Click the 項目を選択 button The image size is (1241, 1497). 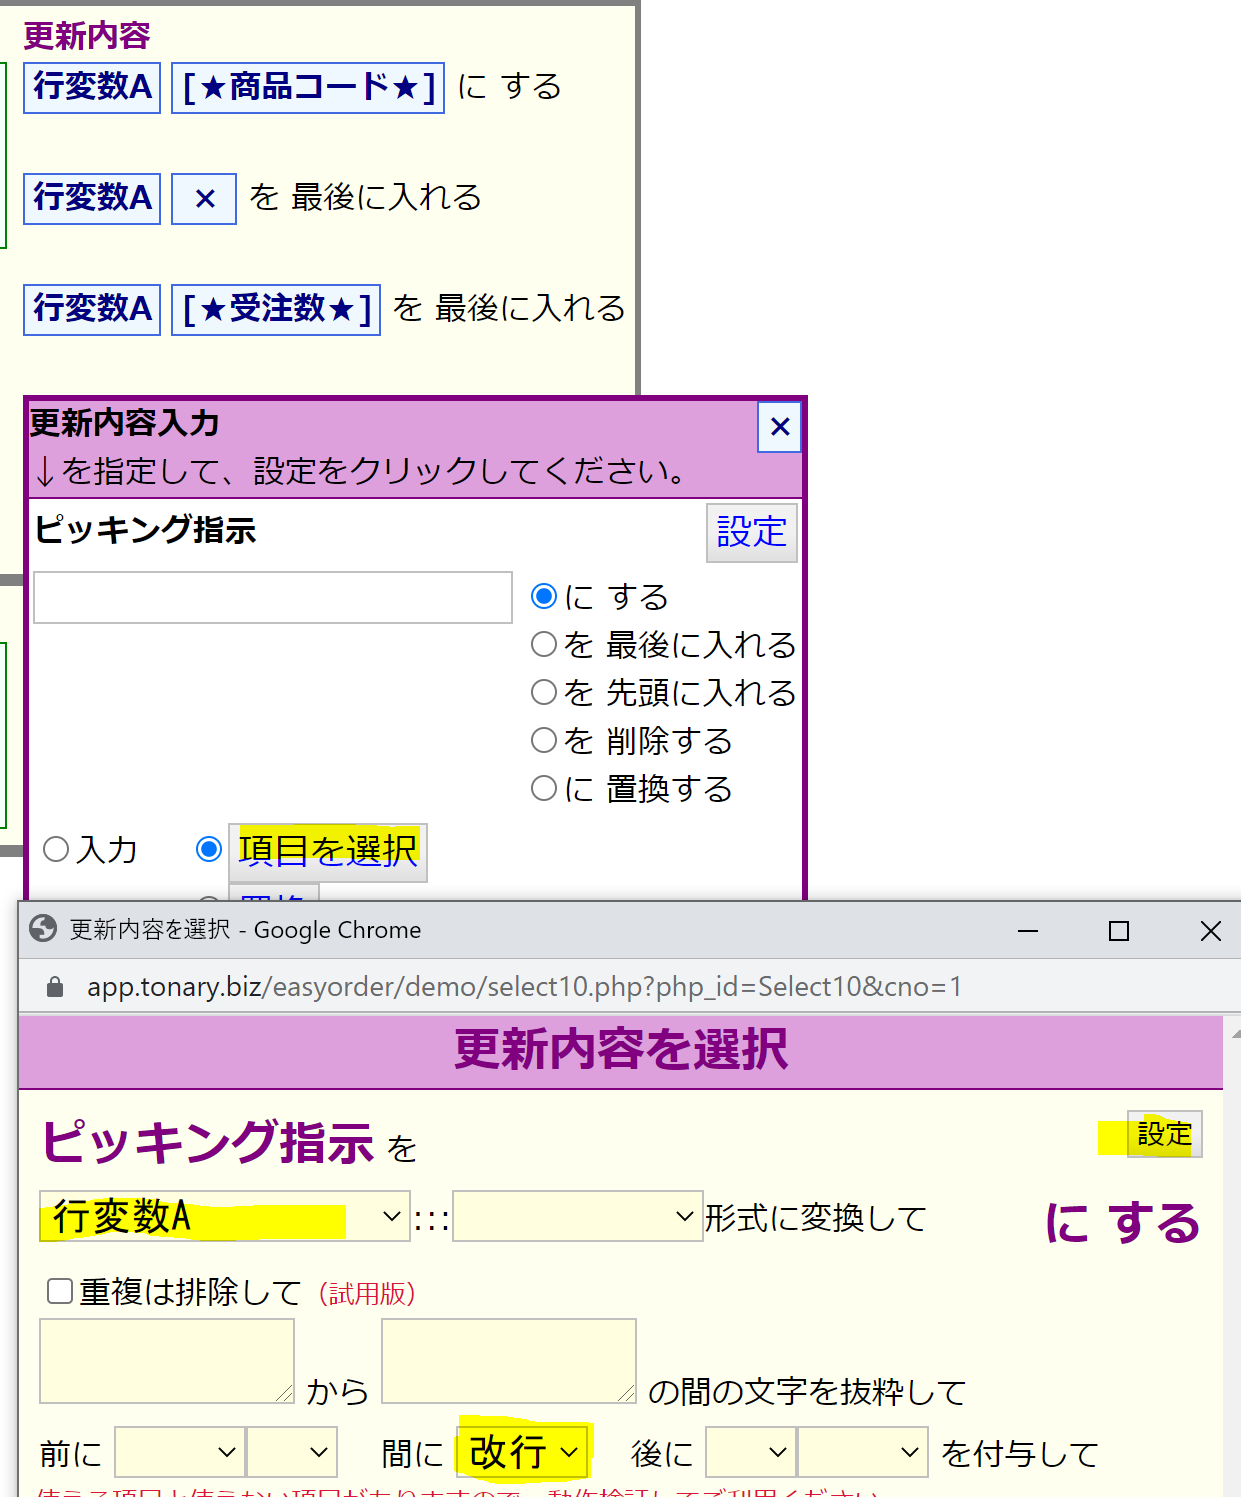point(327,851)
